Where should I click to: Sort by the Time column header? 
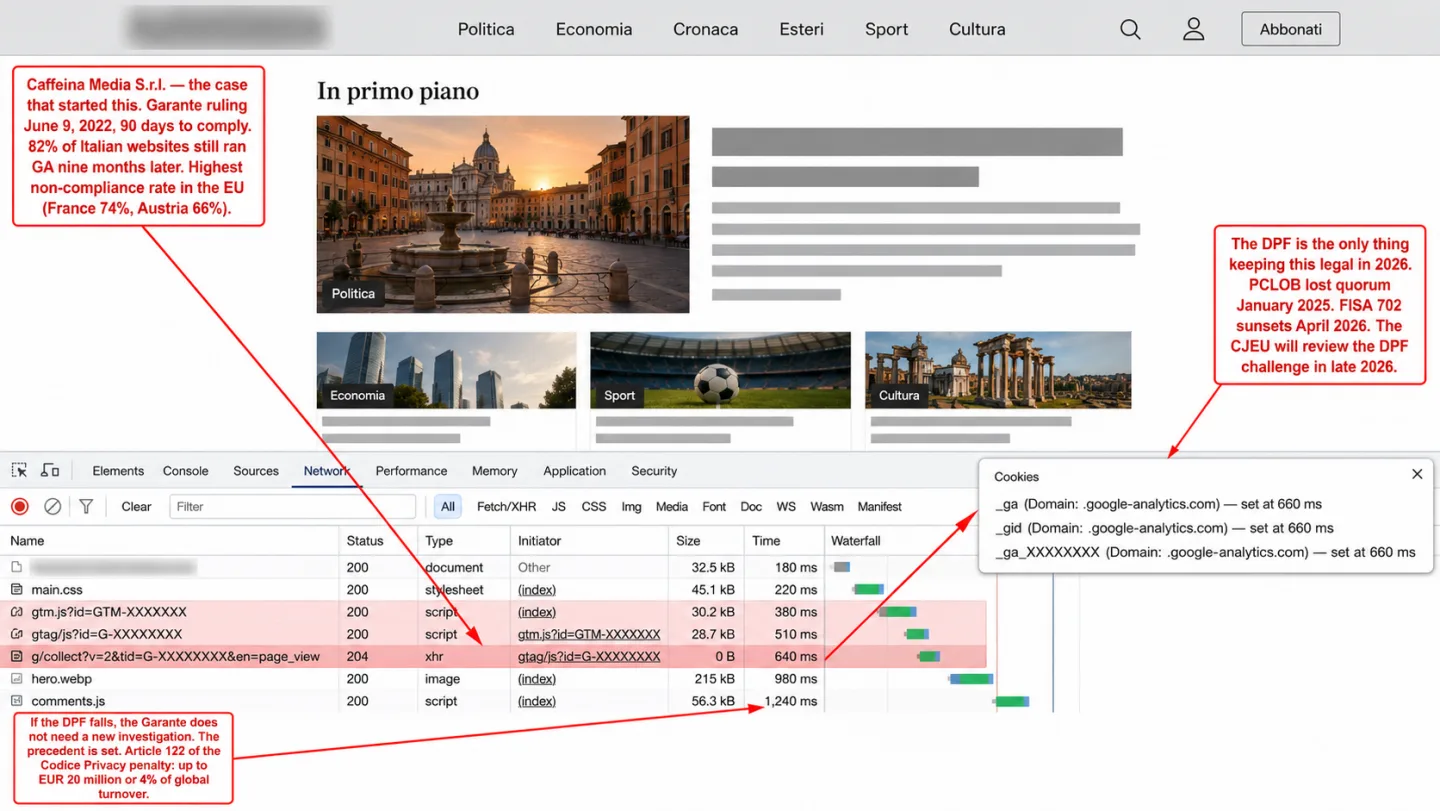(x=766, y=541)
